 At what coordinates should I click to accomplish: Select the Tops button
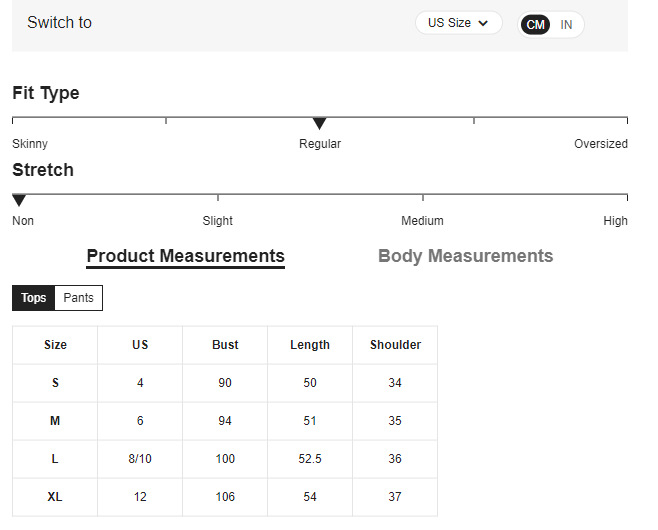point(34,298)
